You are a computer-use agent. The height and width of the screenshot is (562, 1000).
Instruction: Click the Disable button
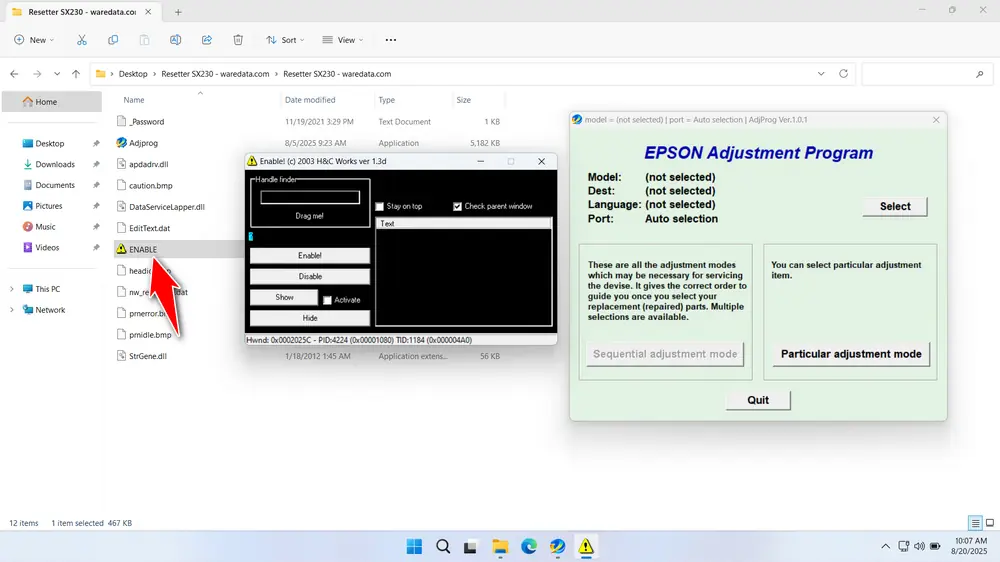coord(310,276)
